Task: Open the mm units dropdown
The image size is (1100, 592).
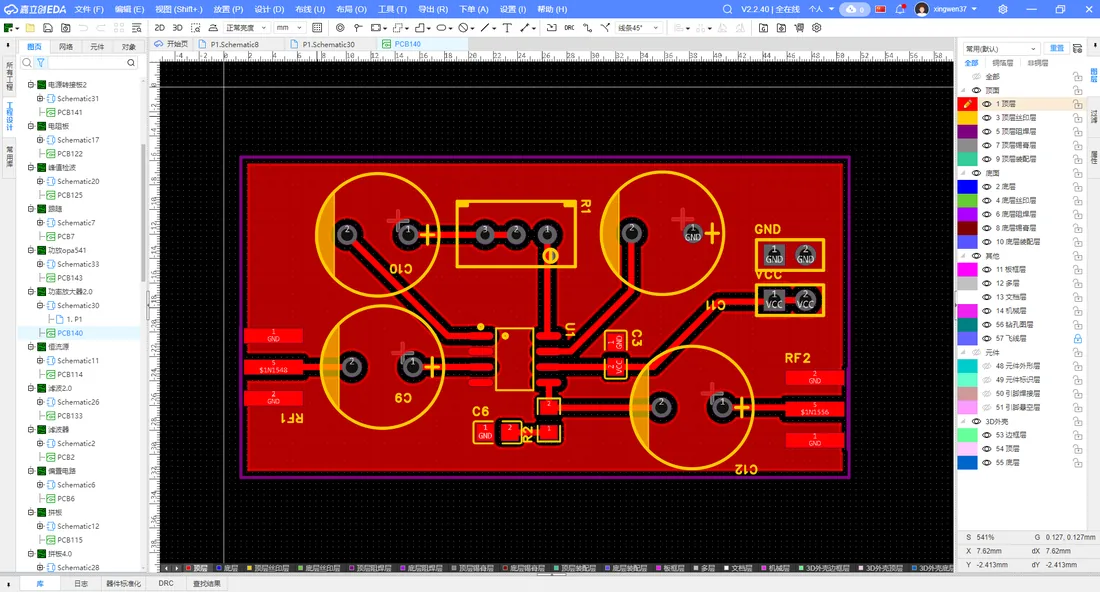Action: pos(288,28)
